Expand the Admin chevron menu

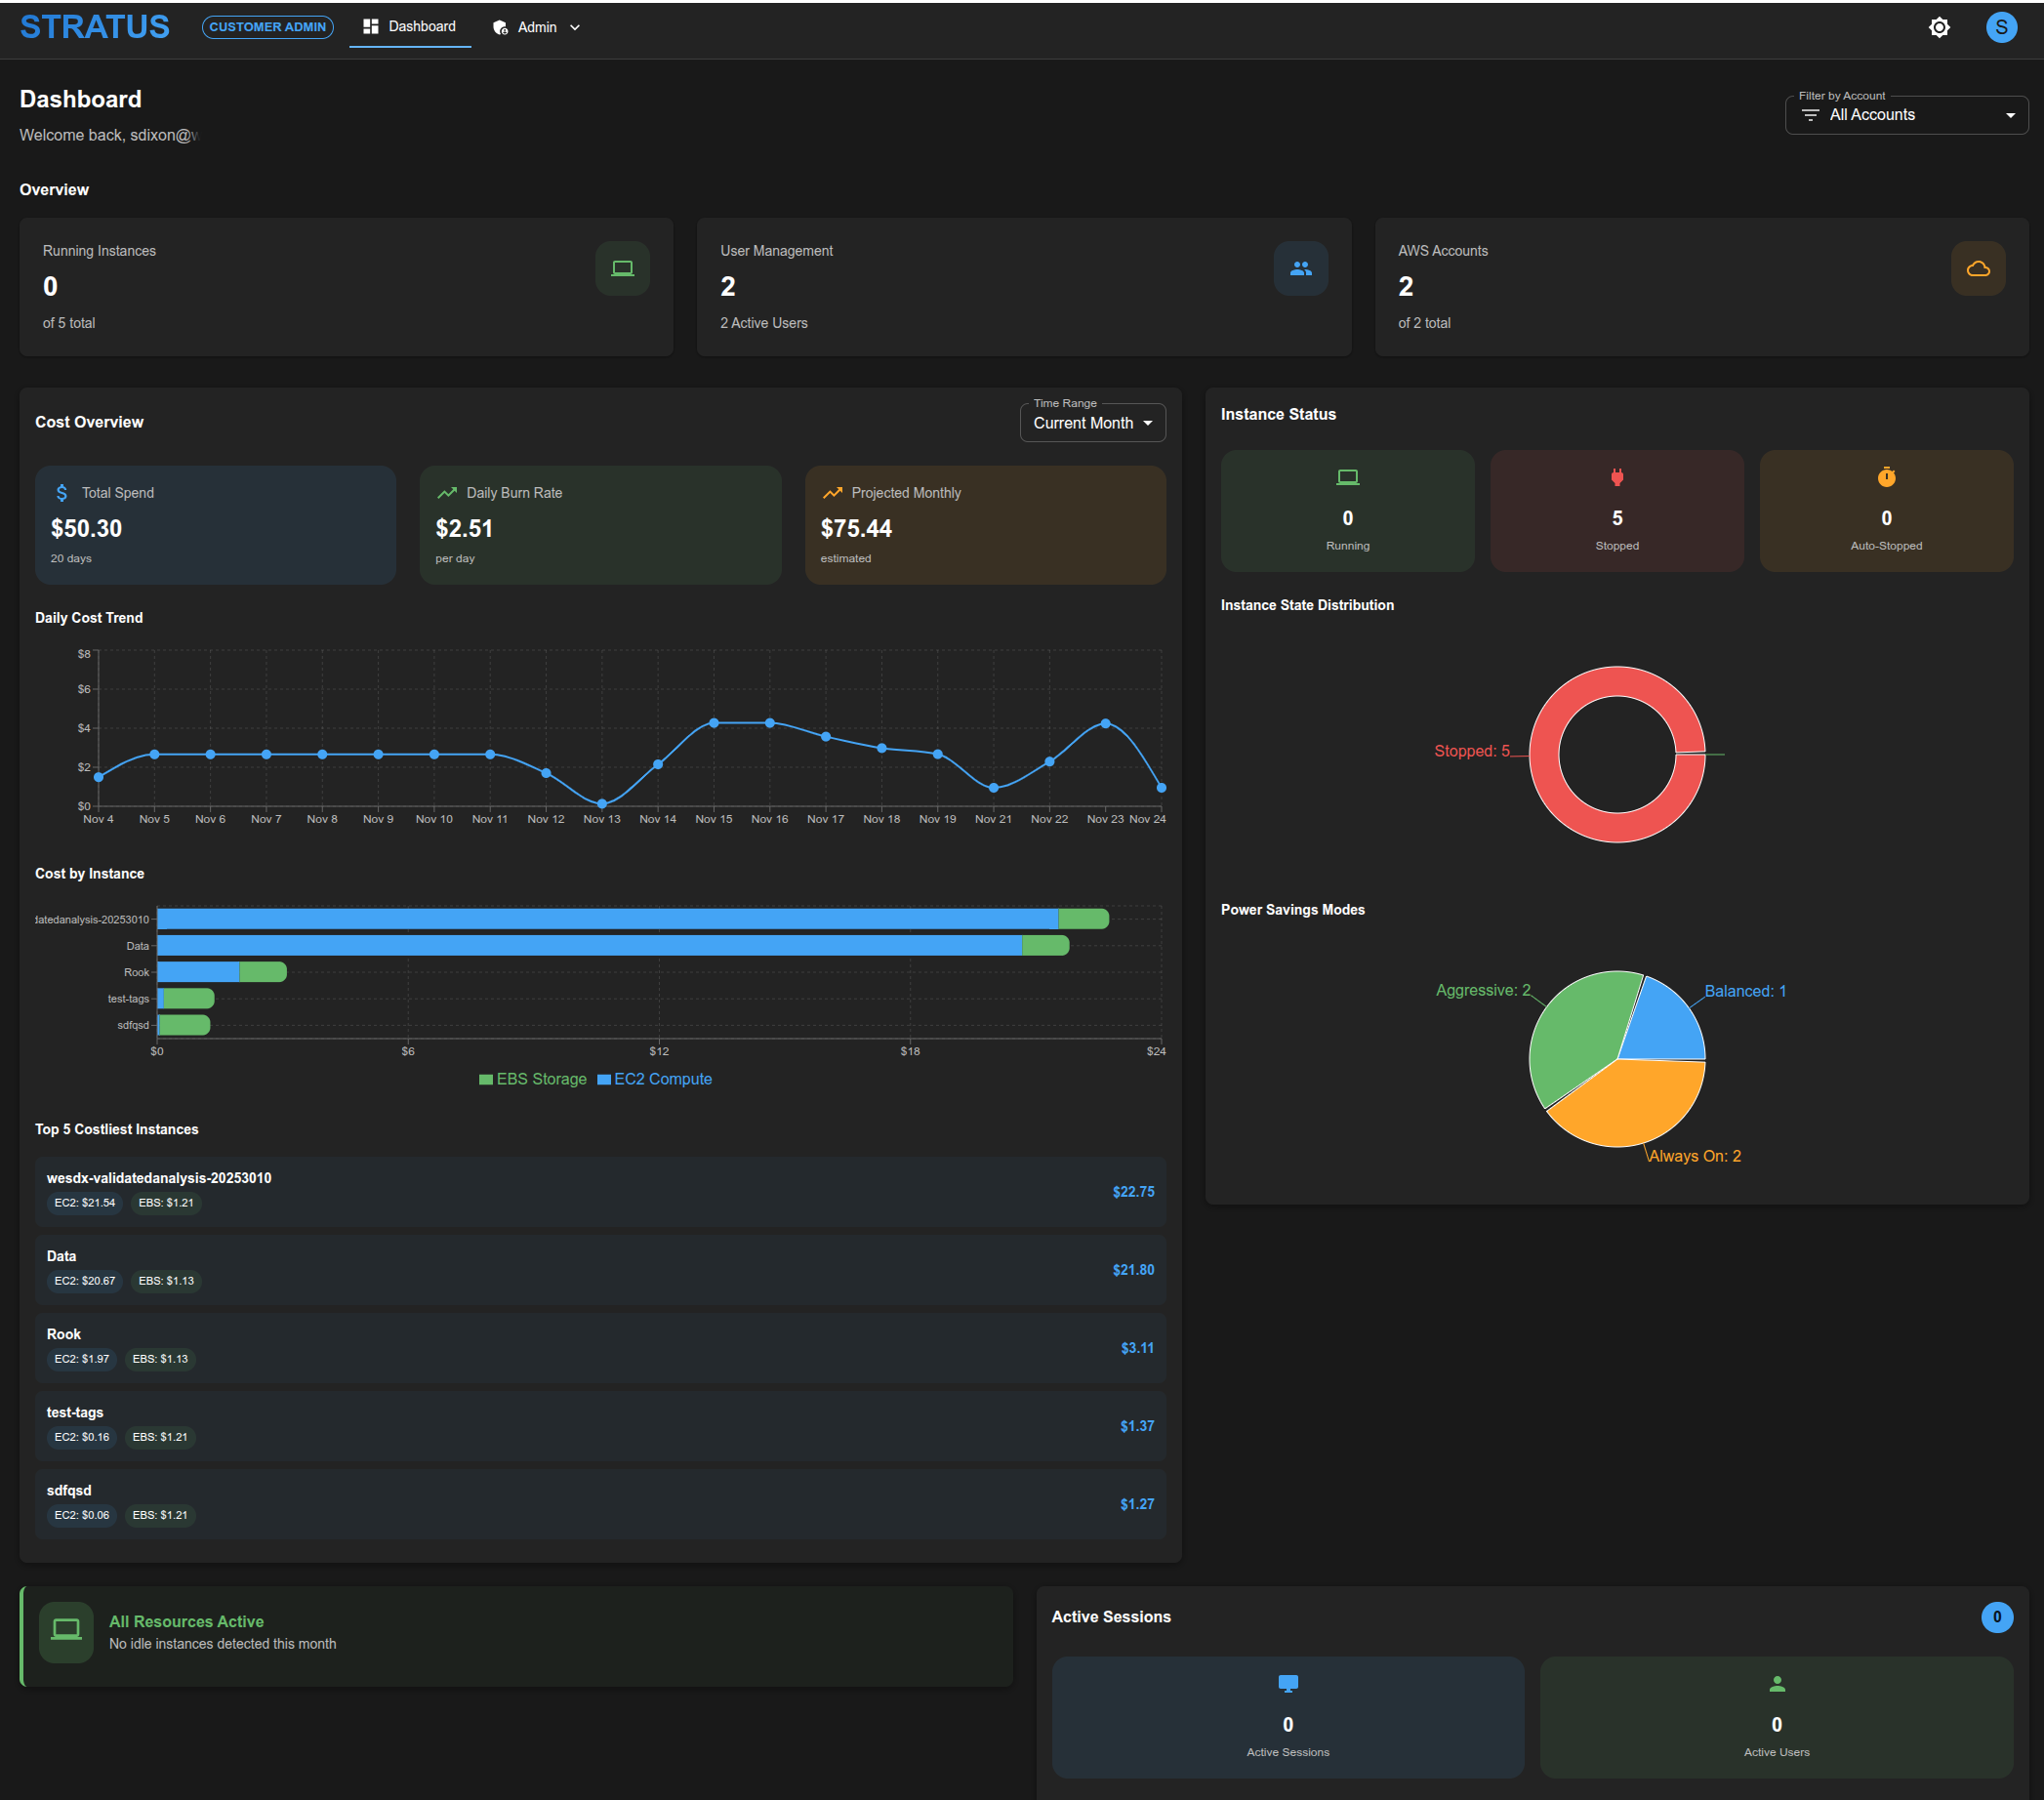click(575, 27)
